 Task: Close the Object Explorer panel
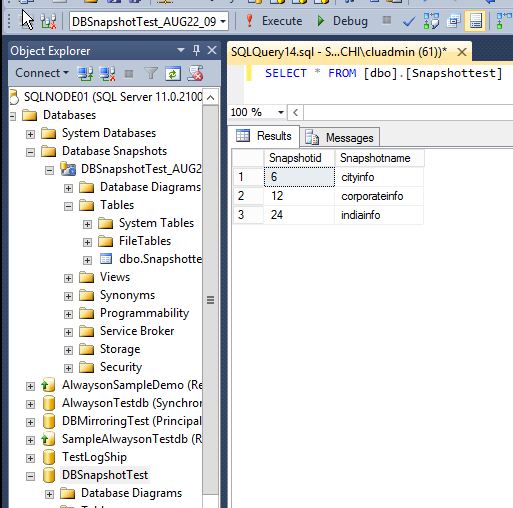pyautogui.click(x=212, y=50)
